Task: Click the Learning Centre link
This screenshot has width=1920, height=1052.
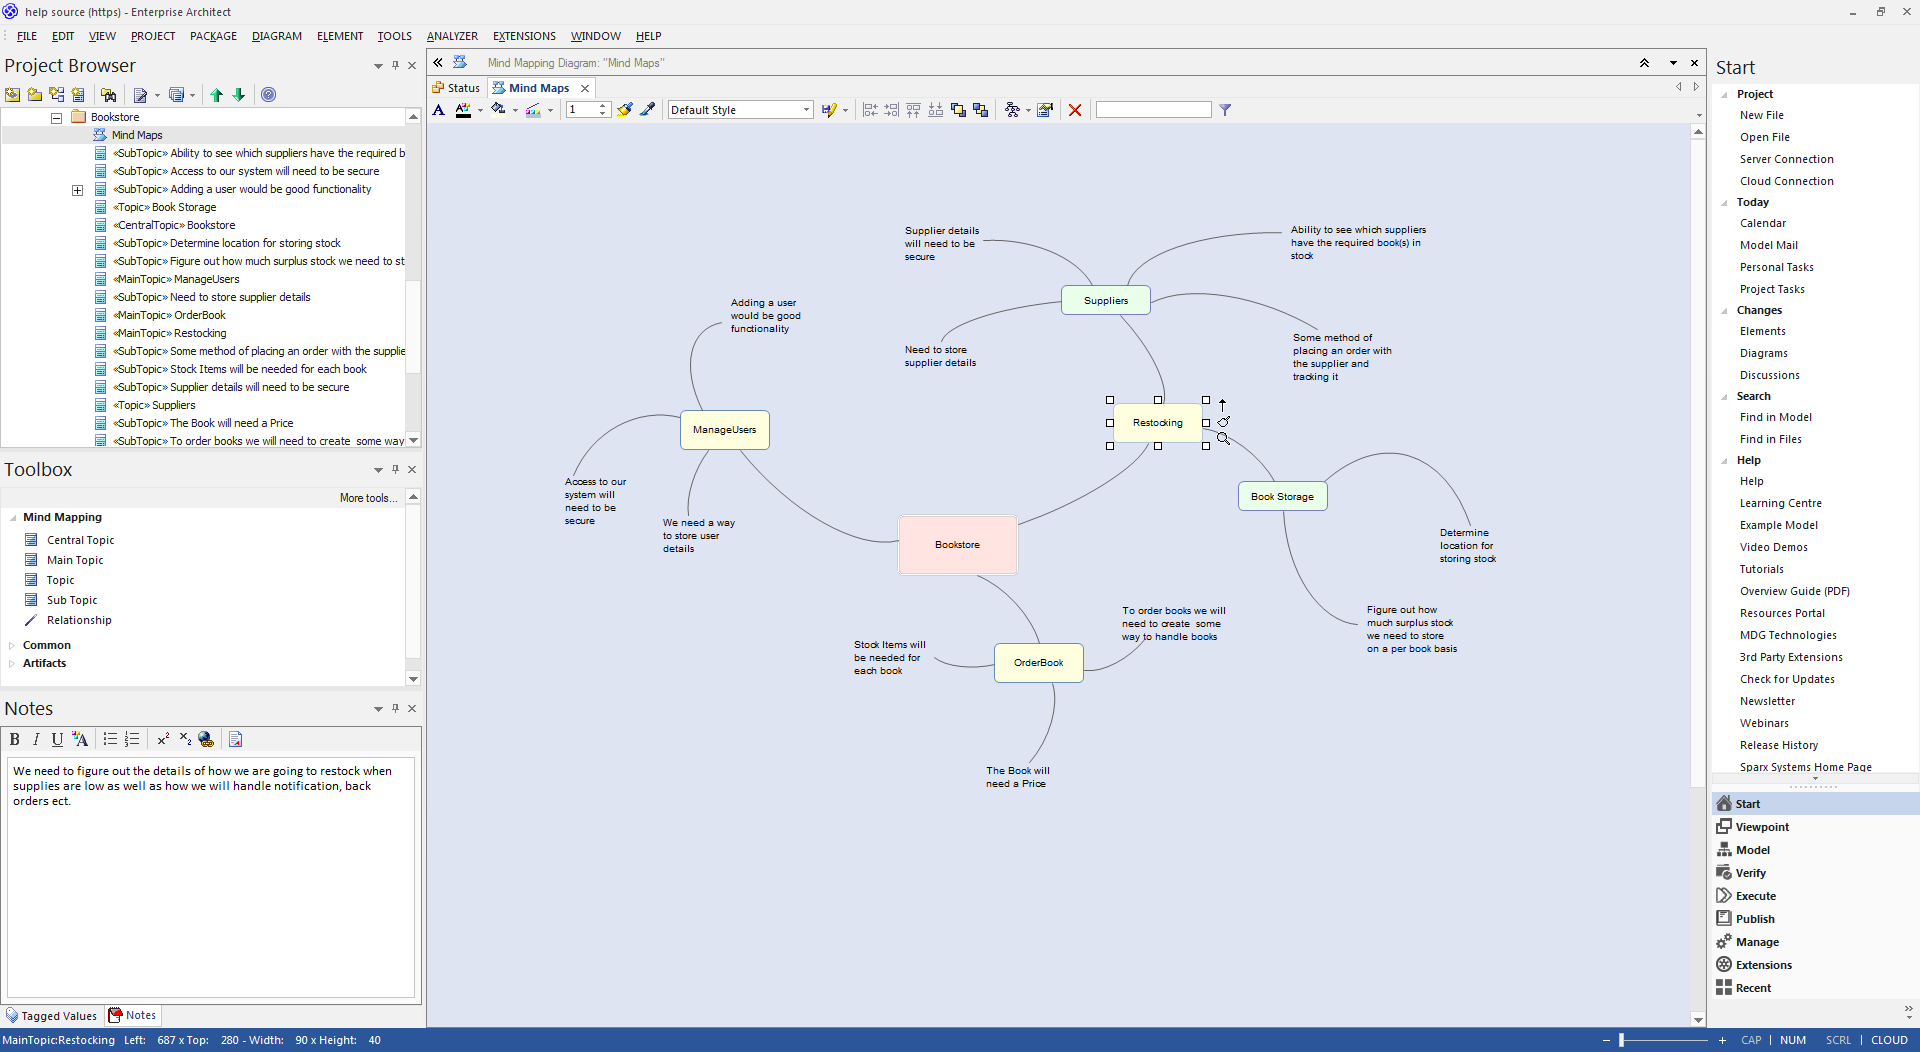Action: (1780, 503)
